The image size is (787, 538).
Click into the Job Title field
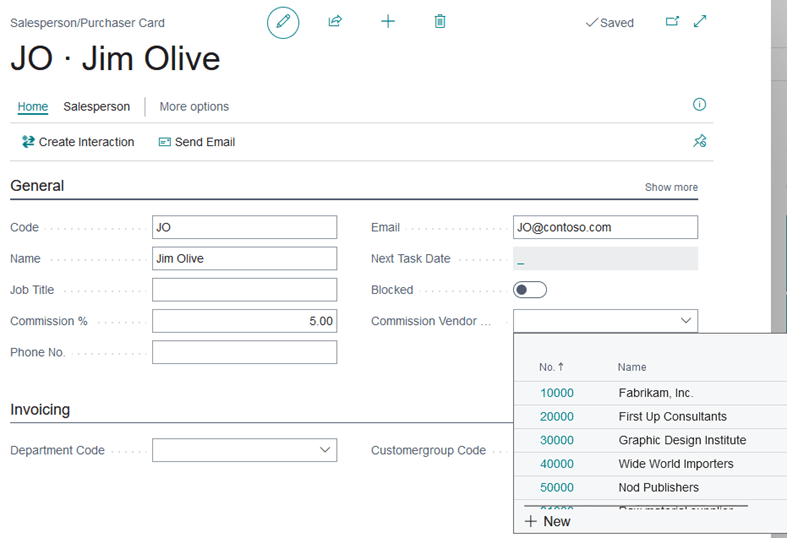244,290
